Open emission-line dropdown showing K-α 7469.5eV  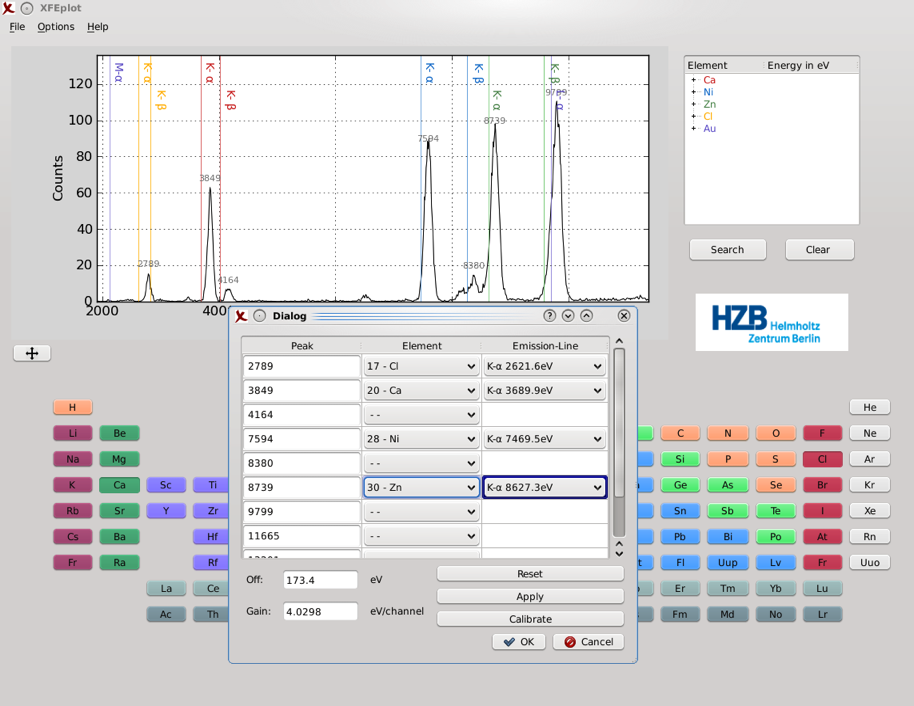544,439
